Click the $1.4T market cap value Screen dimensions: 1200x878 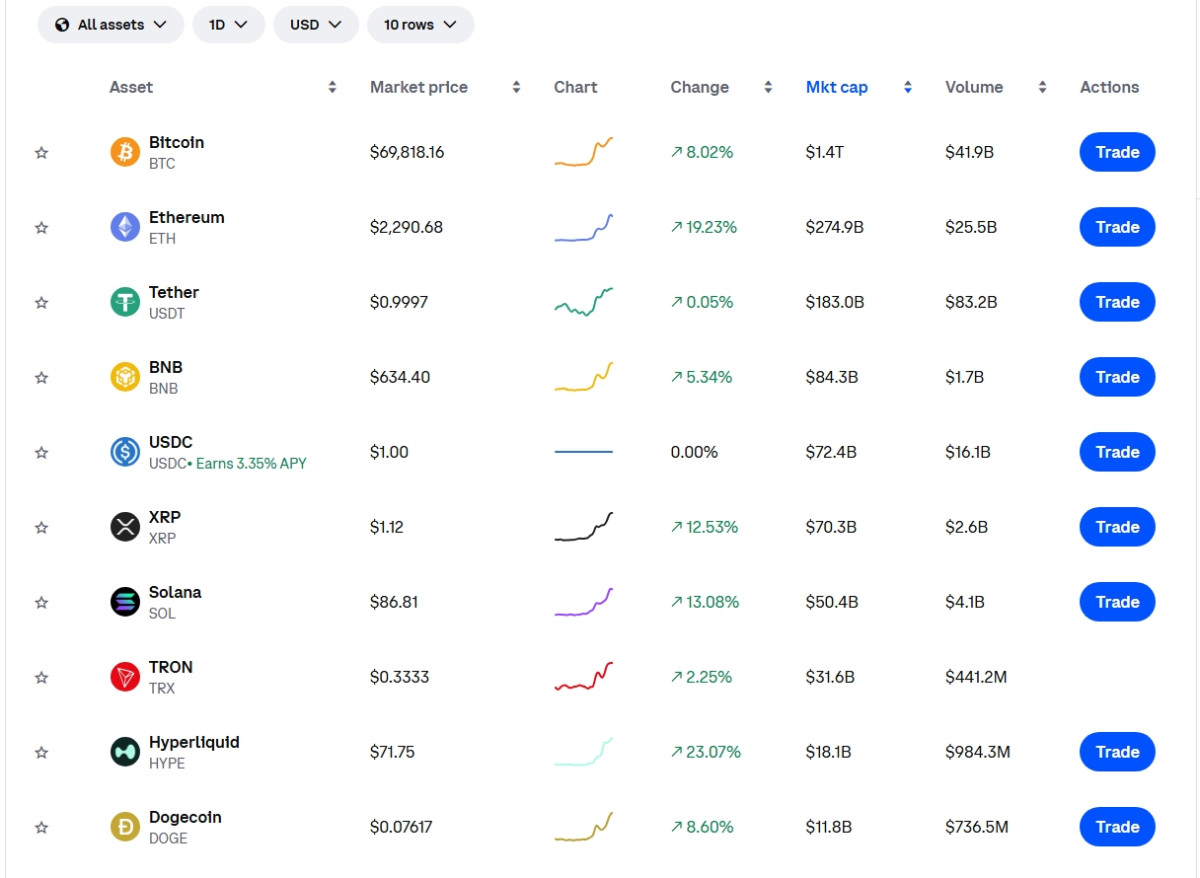[x=824, y=152]
